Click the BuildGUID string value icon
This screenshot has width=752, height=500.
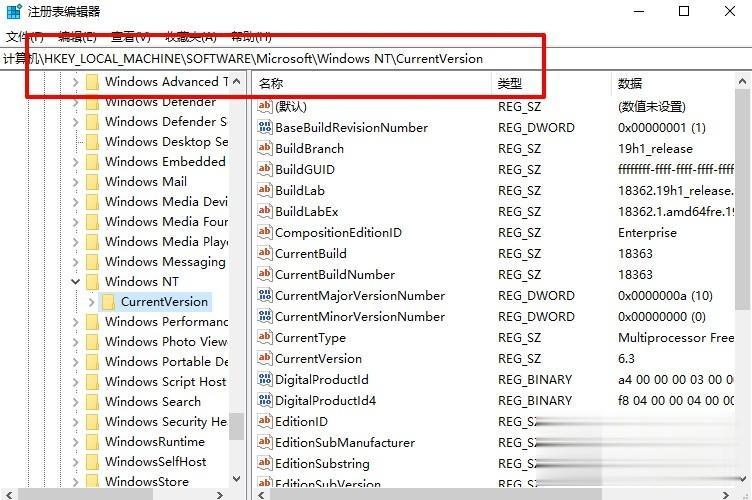pos(265,169)
